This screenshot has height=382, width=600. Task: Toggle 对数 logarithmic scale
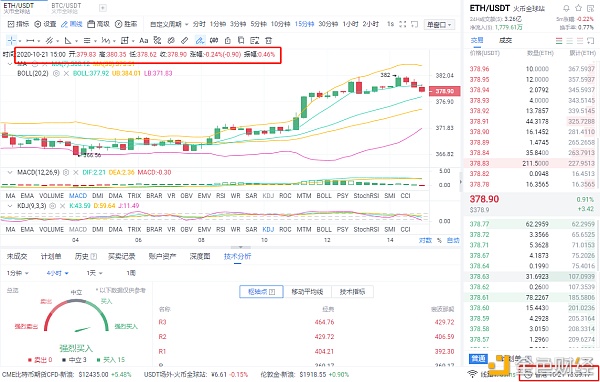point(425,240)
